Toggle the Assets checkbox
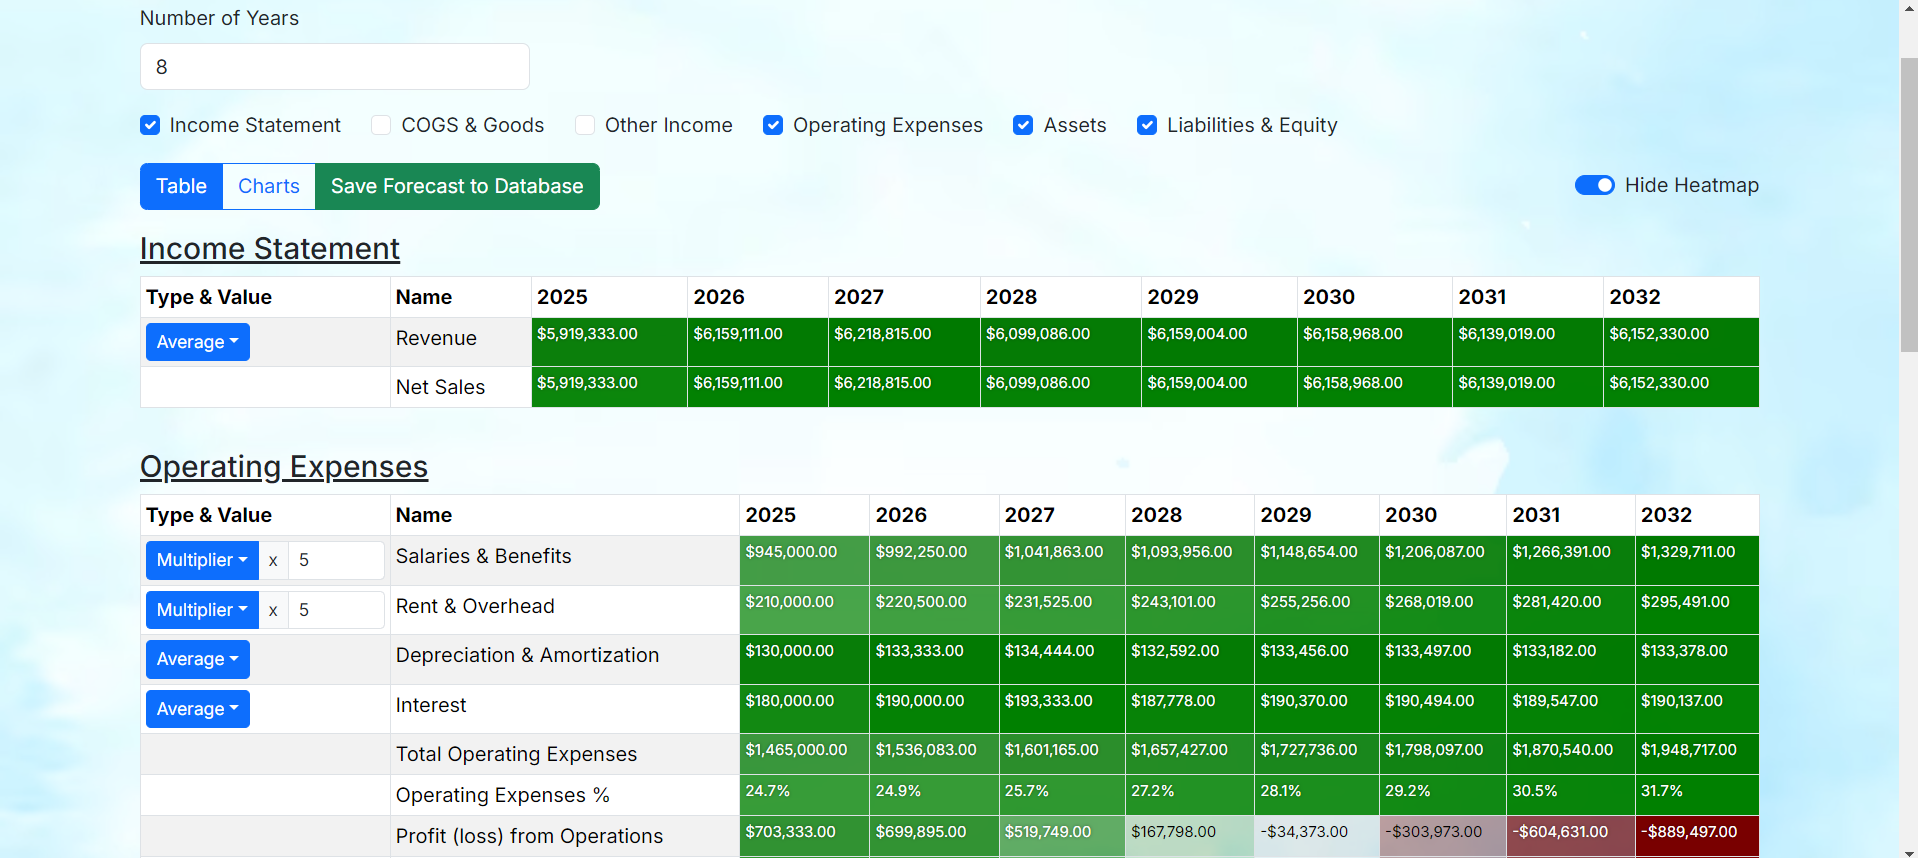Image resolution: width=1918 pixels, height=858 pixels. pyautogui.click(x=1023, y=125)
